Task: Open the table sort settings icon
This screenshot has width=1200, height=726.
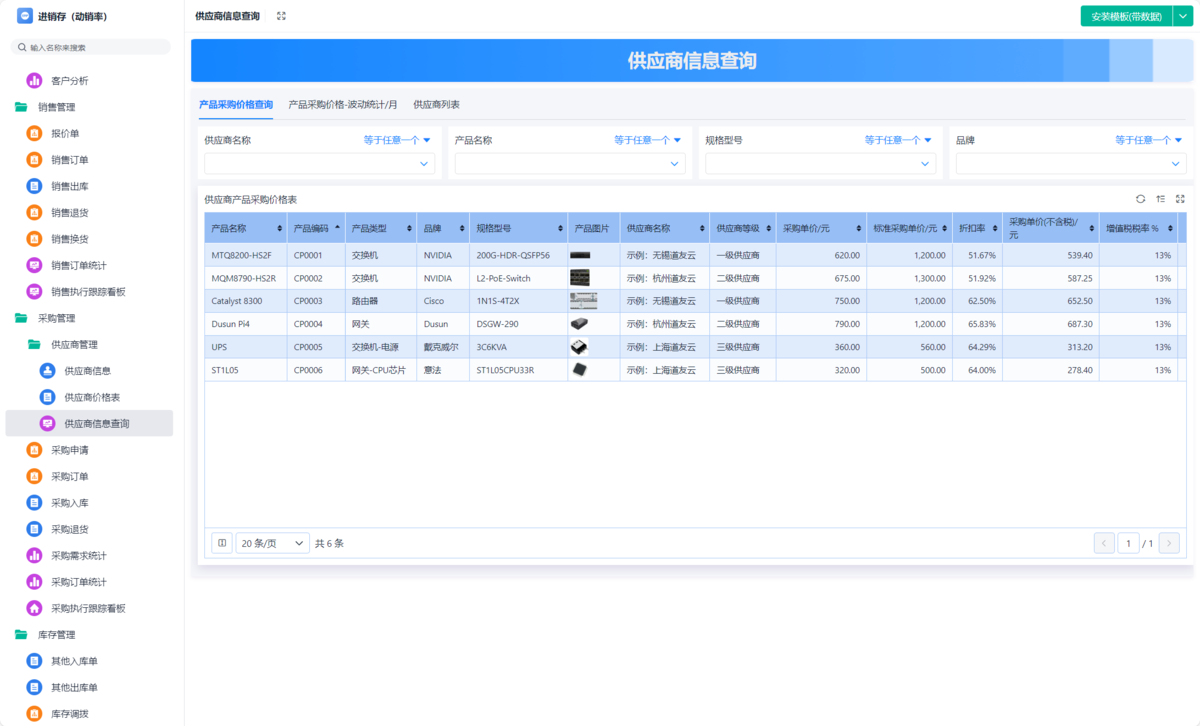Action: click(x=1160, y=199)
